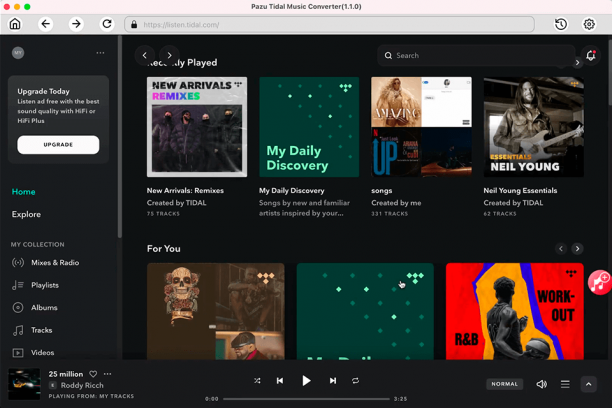Open Playlists in My Collection

coord(36,285)
